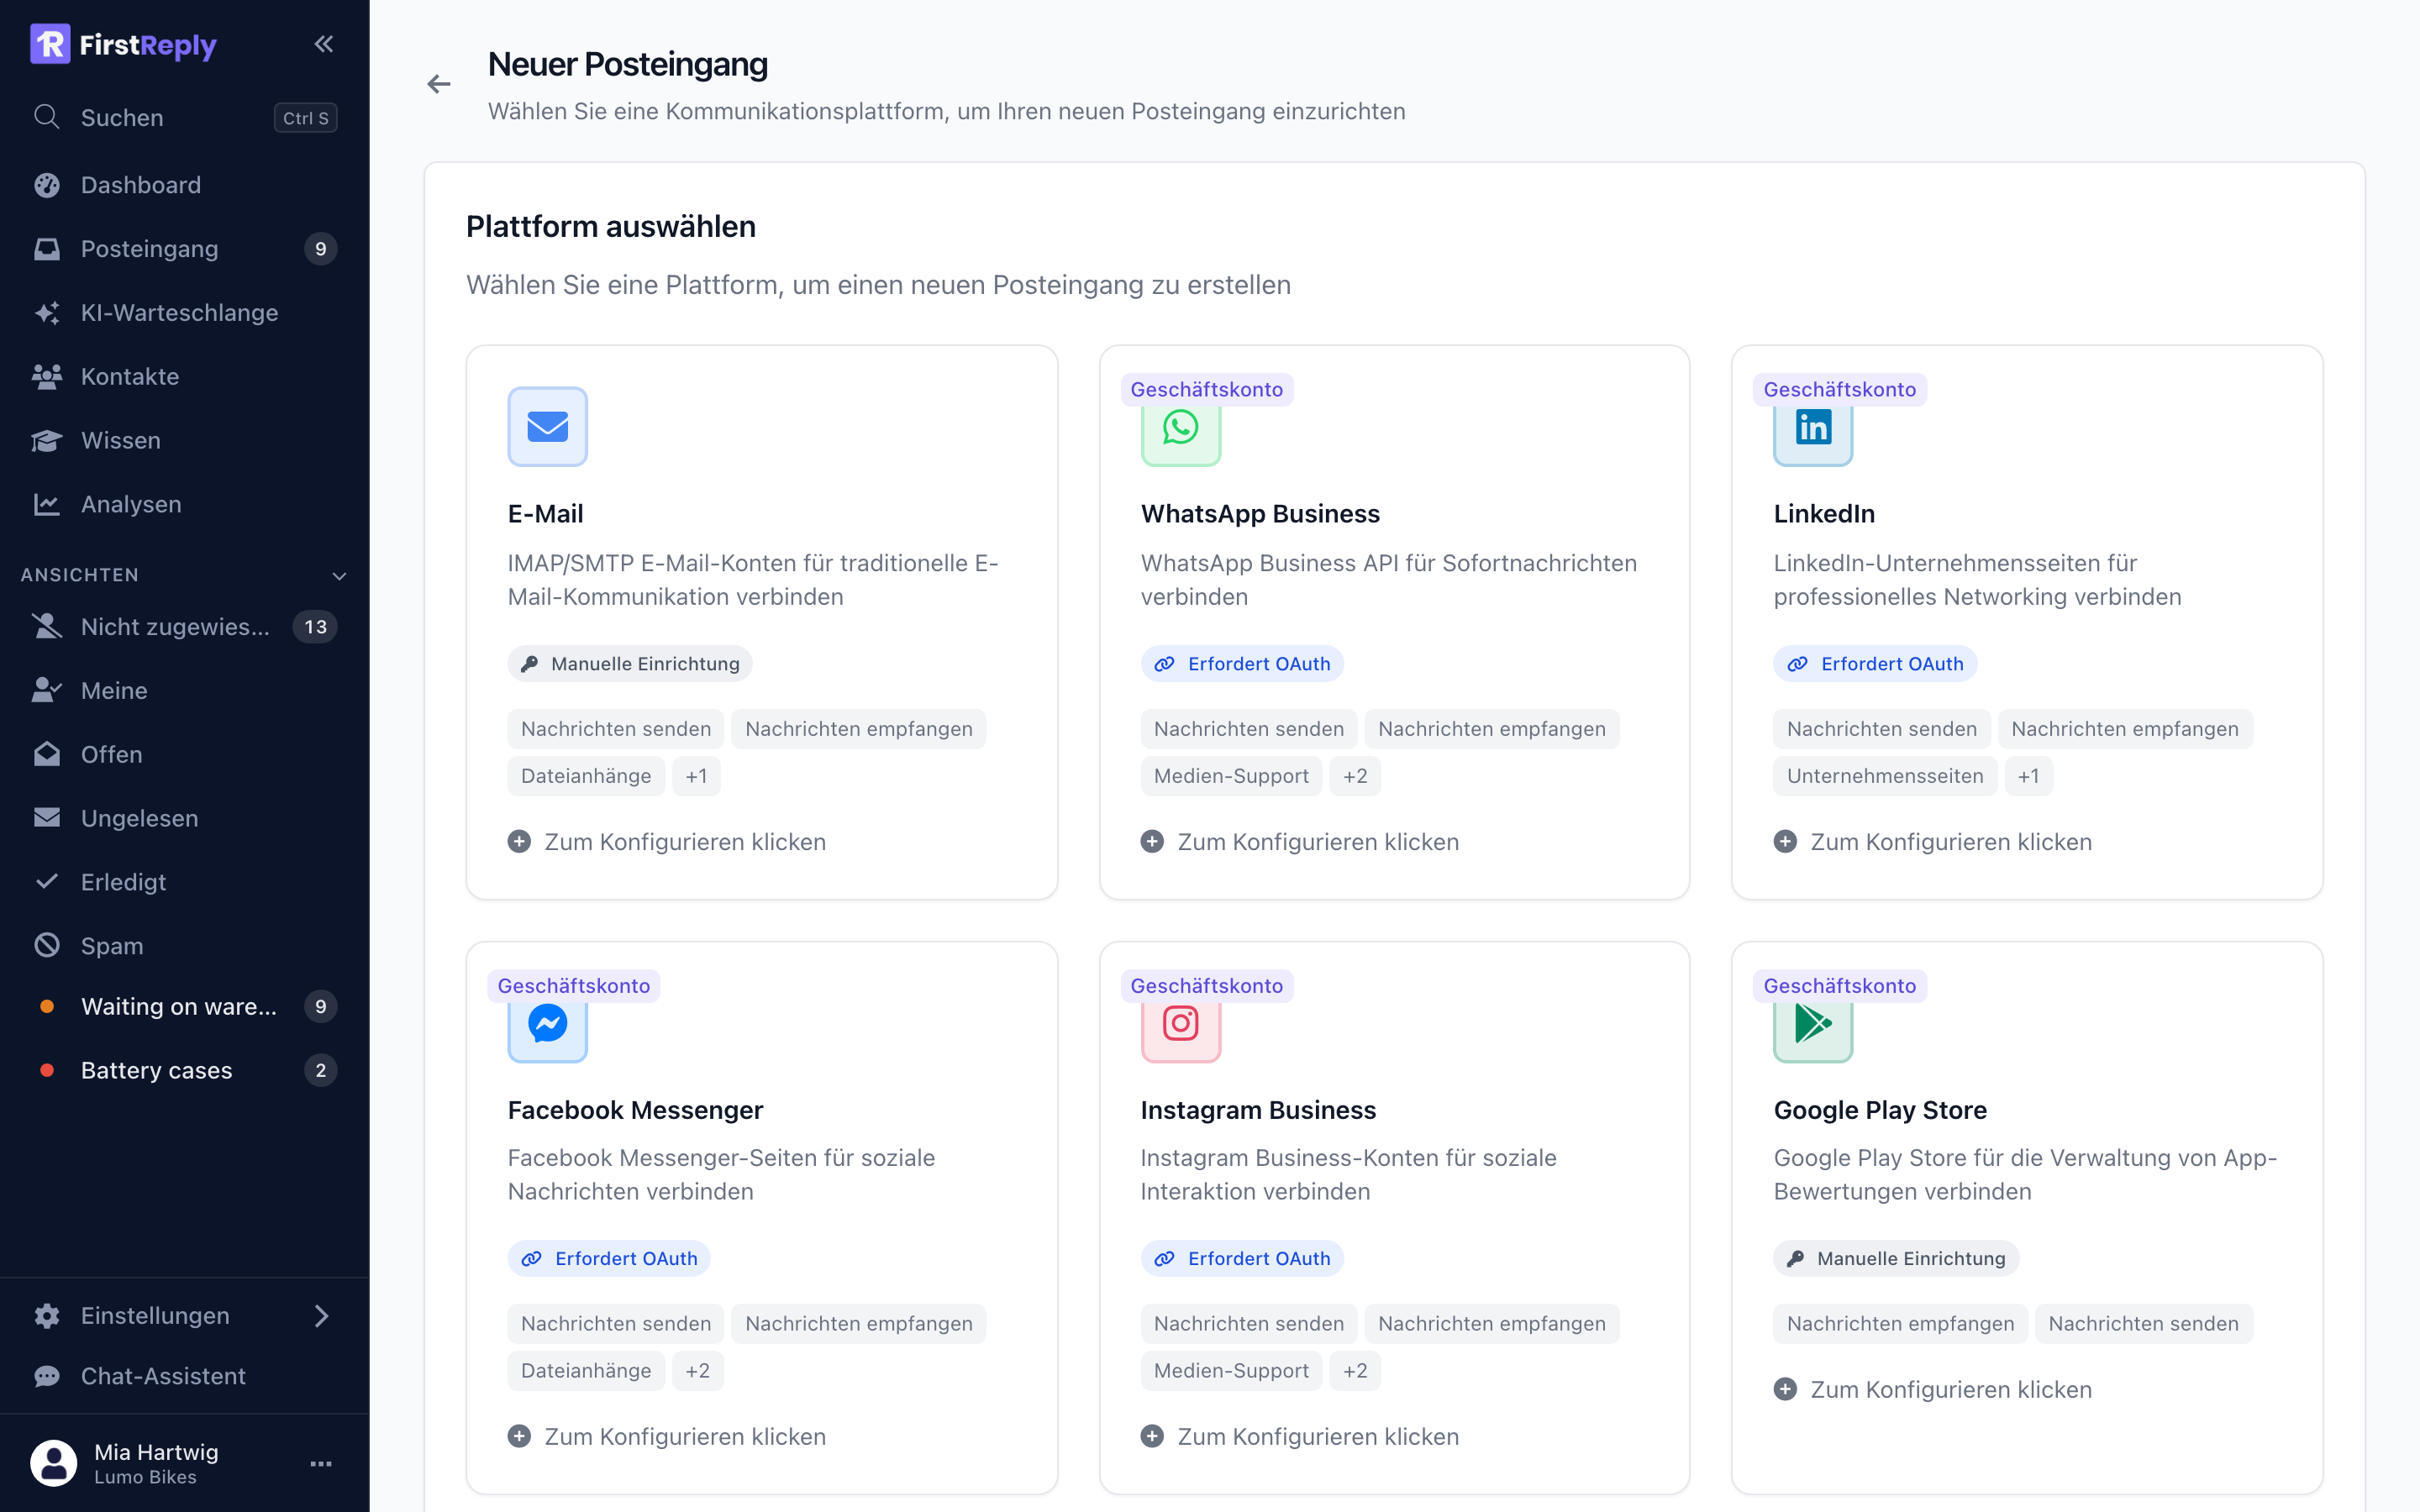Select the Meine view
This screenshot has height=1512, width=2420.
point(185,691)
